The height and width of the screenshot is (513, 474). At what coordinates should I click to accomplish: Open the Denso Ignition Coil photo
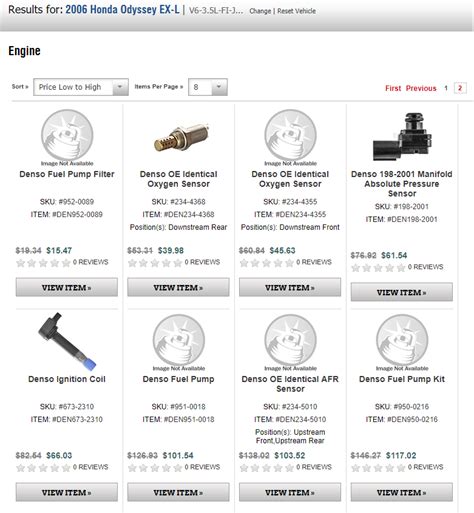pyautogui.click(x=67, y=341)
